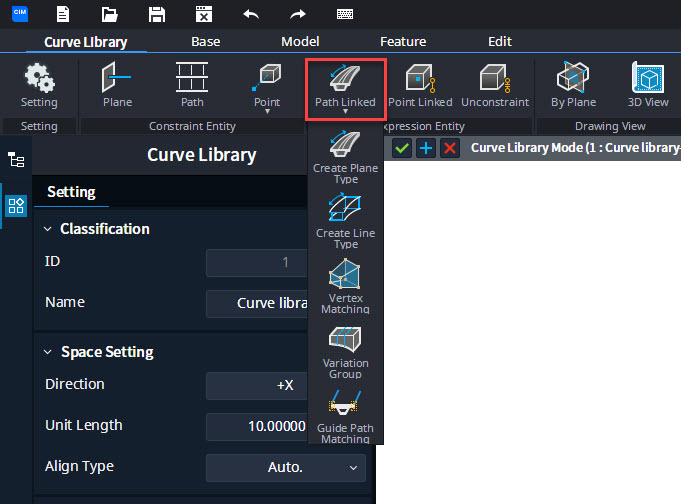This screenshot has height=504, width=681.
Task: Open the tree view sidebar icon
Action: [16, 160]
